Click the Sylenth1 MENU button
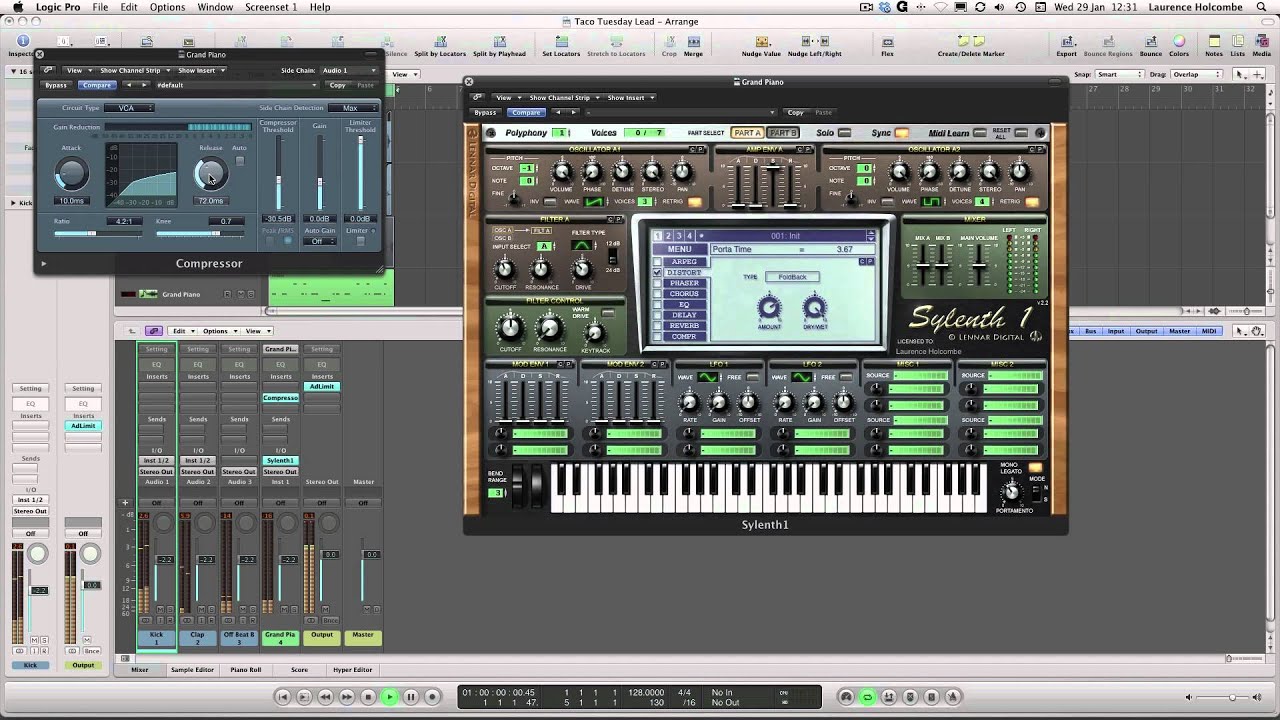 [x=680, y=250]
